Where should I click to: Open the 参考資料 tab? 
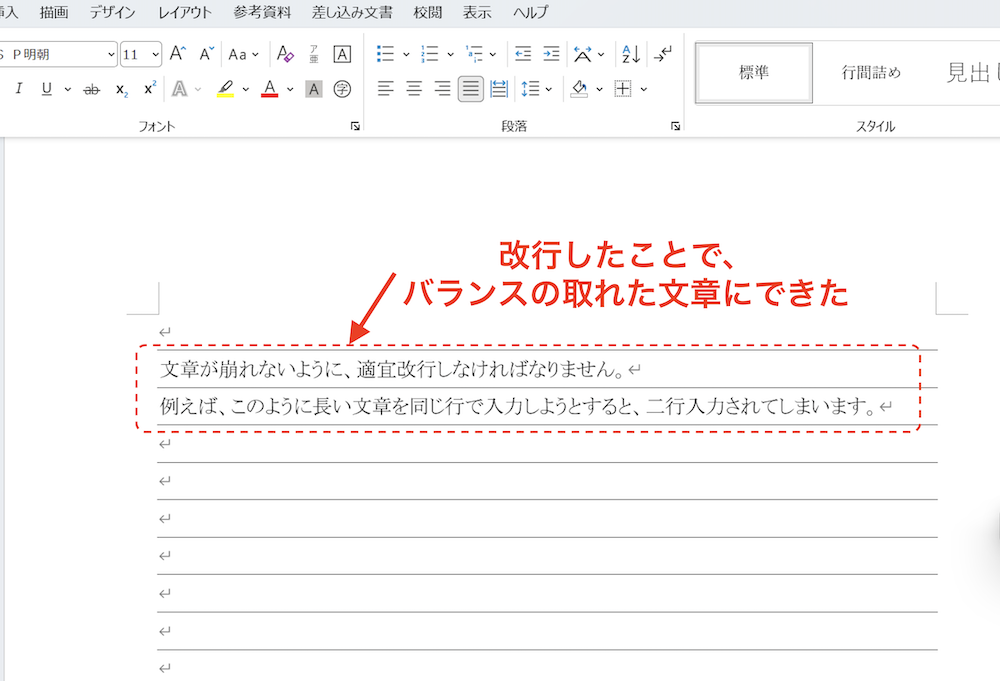pos(262,12)
